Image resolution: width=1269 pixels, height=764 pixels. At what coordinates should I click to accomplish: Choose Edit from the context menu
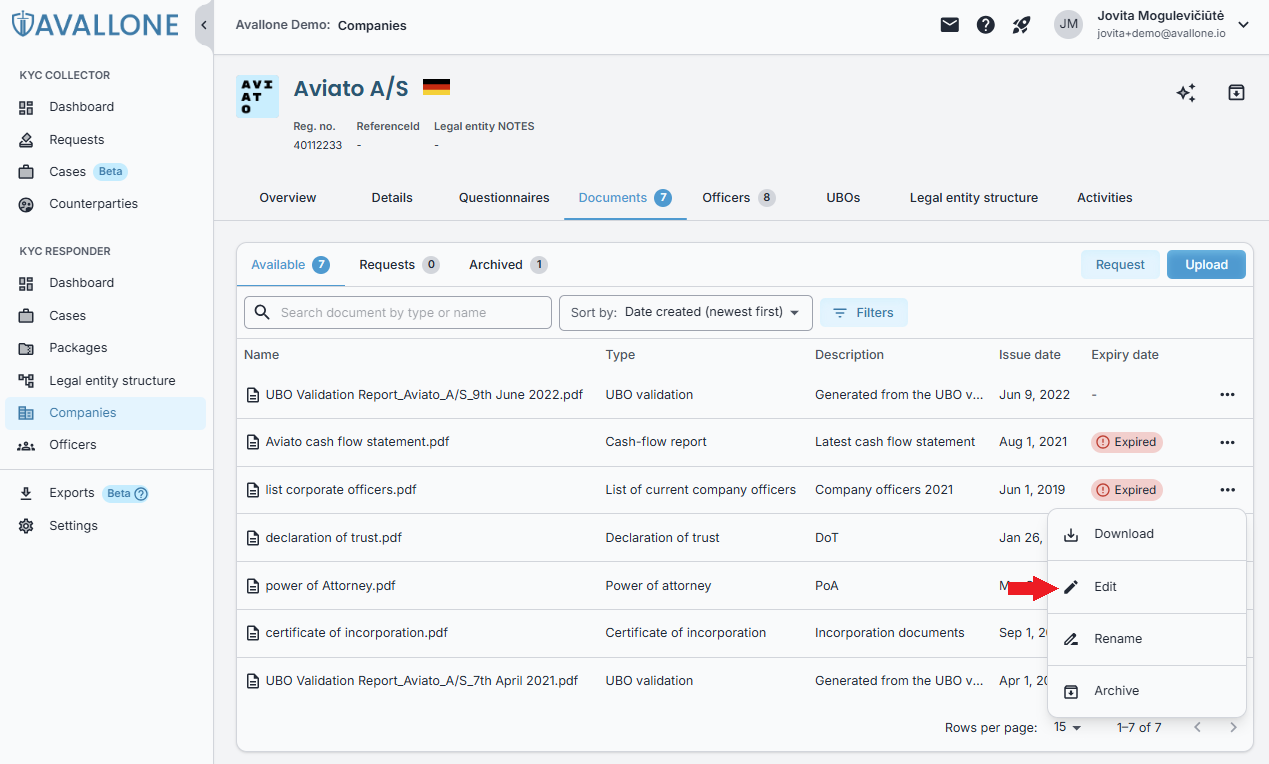(x=1147, y=587)
